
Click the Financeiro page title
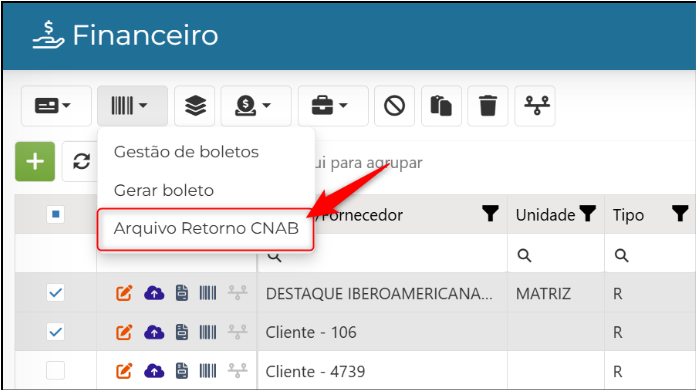pyautogui.click(x=145, y=35)
